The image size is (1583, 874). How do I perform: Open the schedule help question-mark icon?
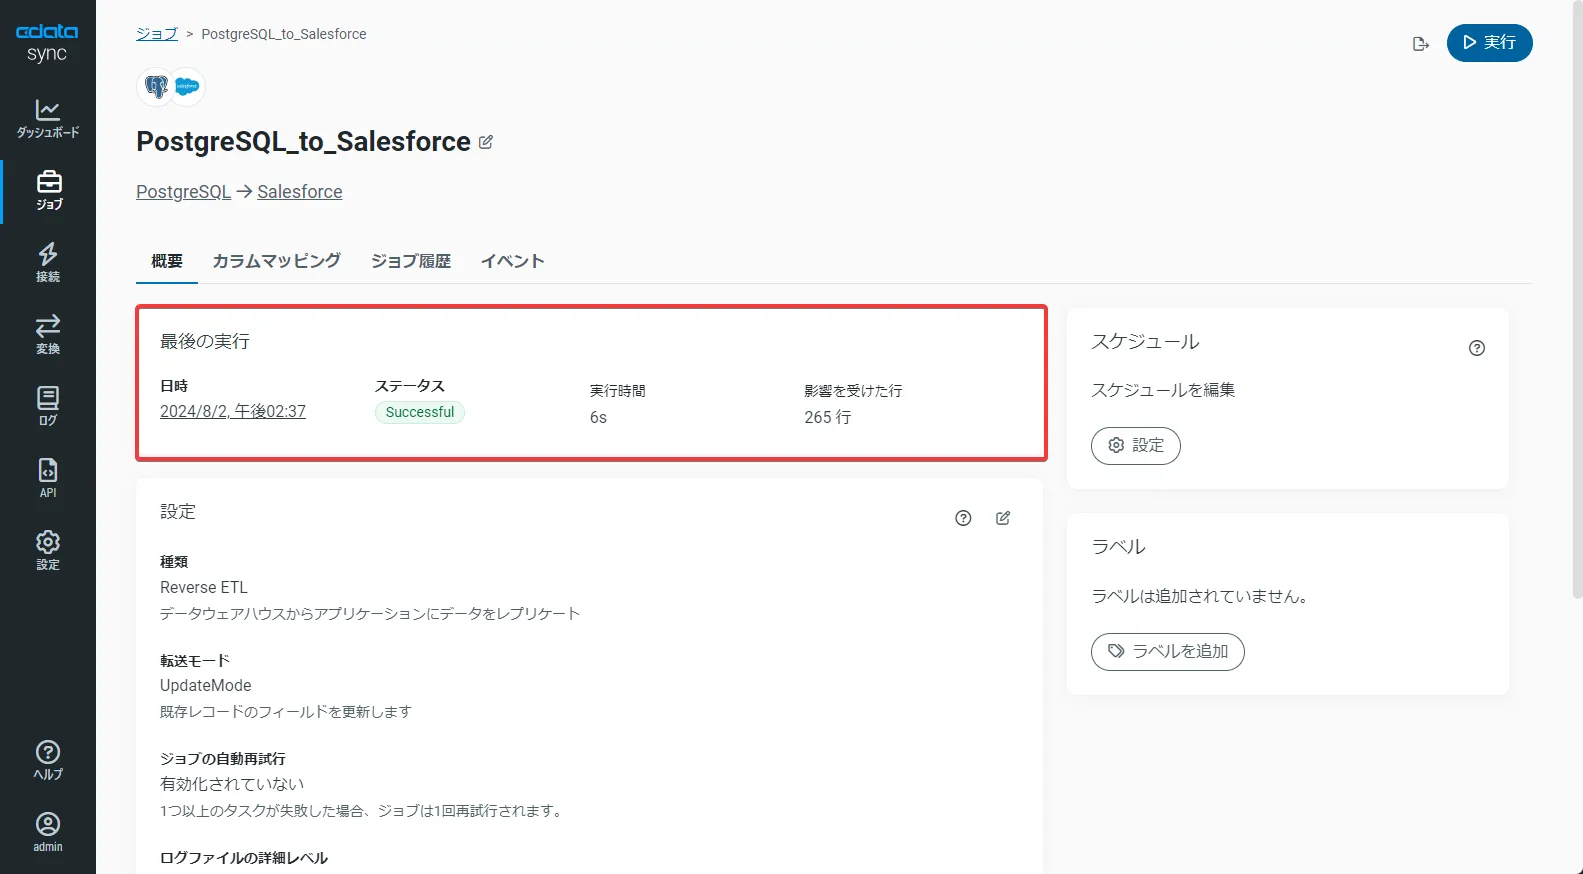tap(1477, 348)
